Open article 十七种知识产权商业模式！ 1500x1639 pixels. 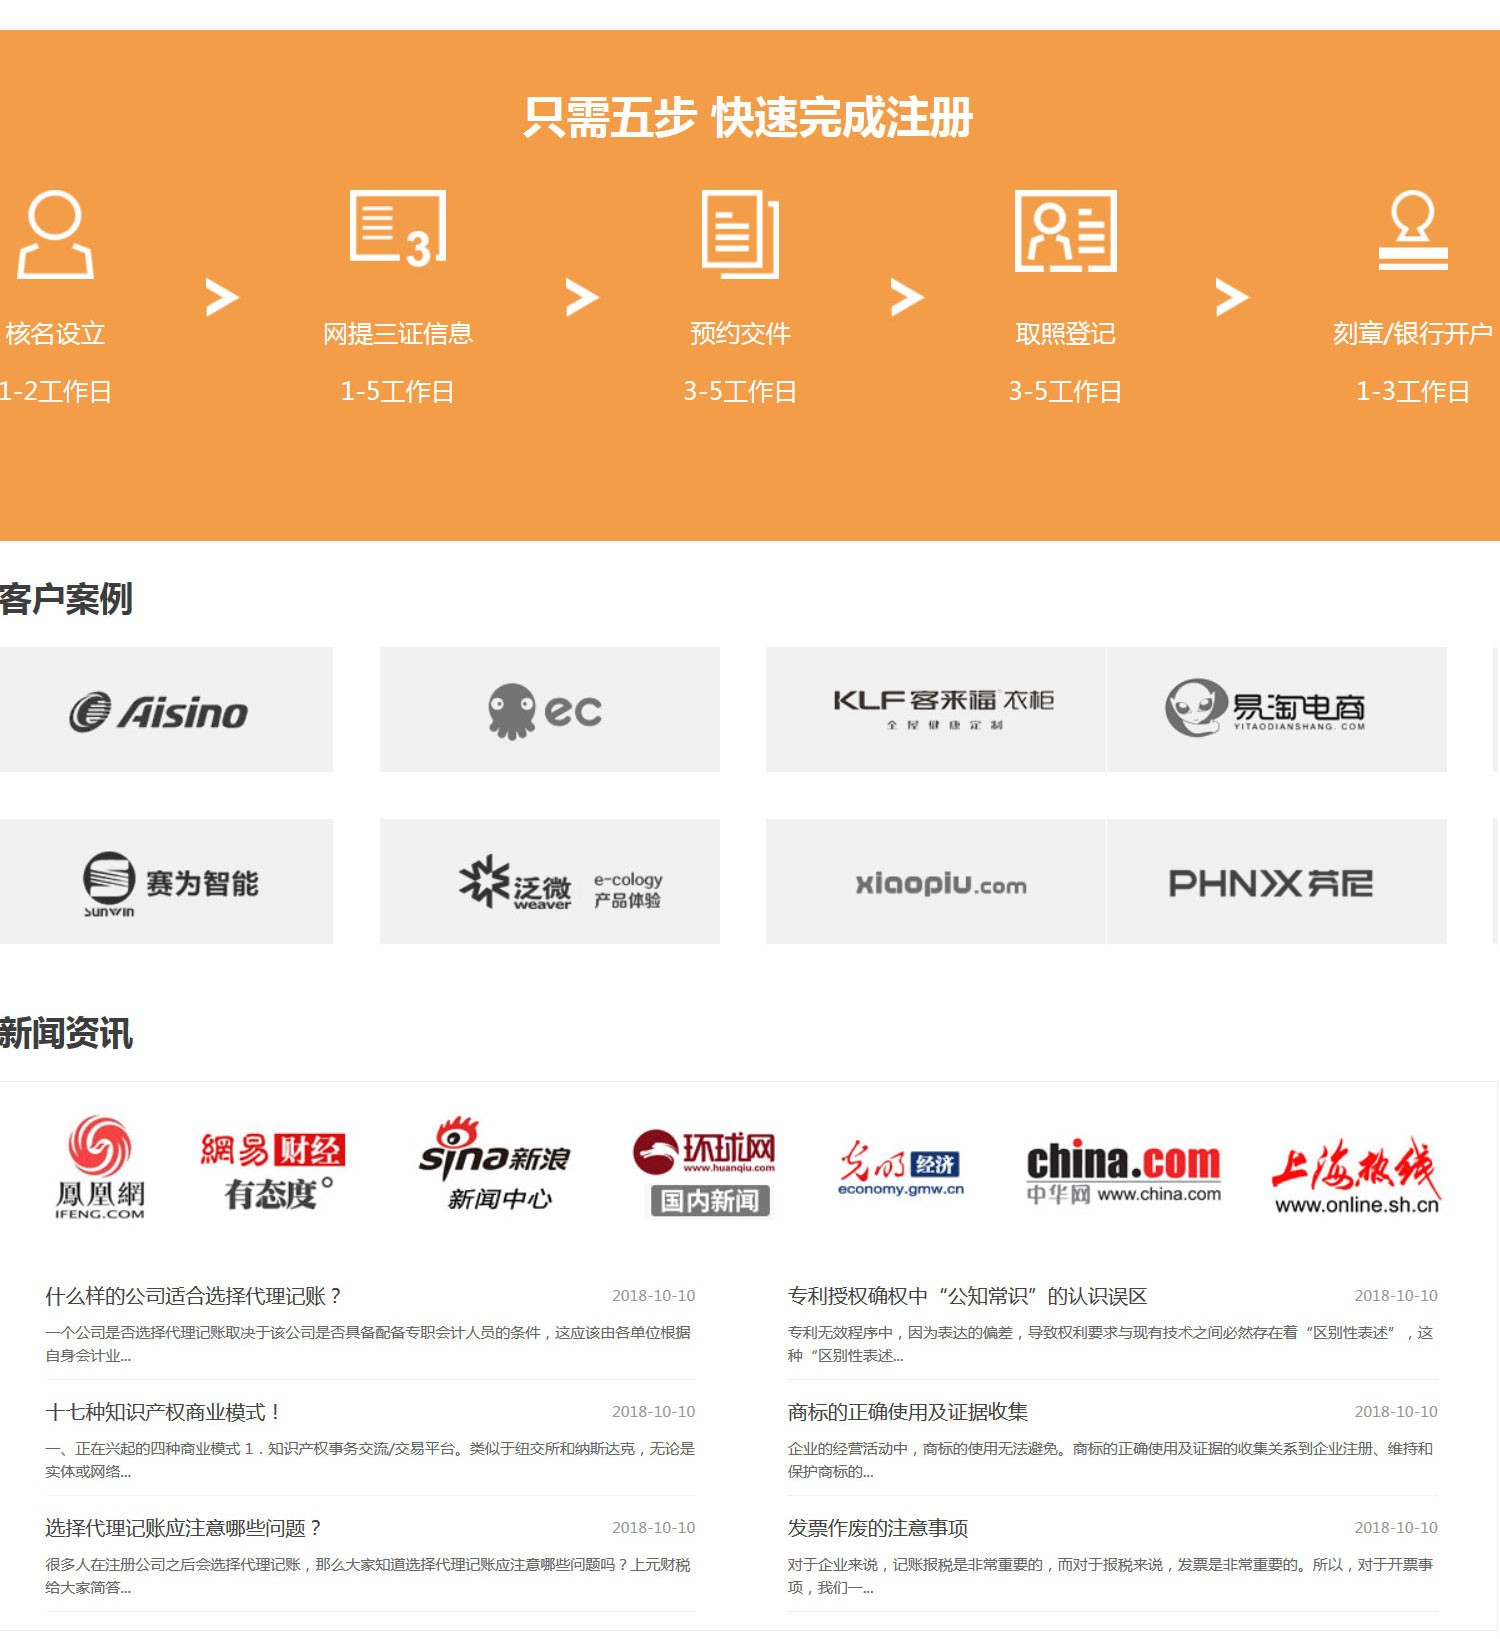pyautogui.click(x=164, y=1412)
